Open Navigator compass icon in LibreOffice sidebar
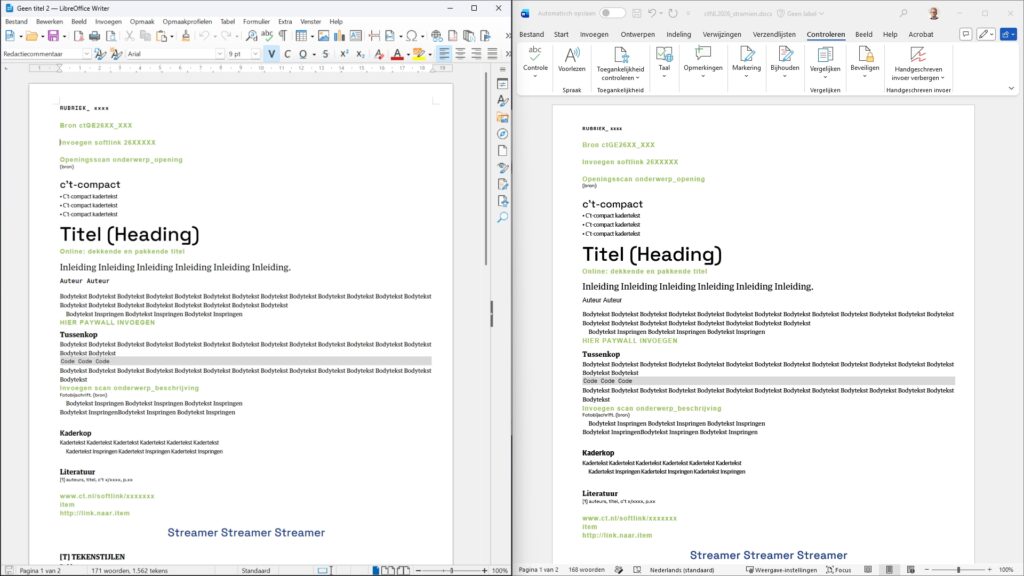The image size is (1024, 576). (502, 134)
